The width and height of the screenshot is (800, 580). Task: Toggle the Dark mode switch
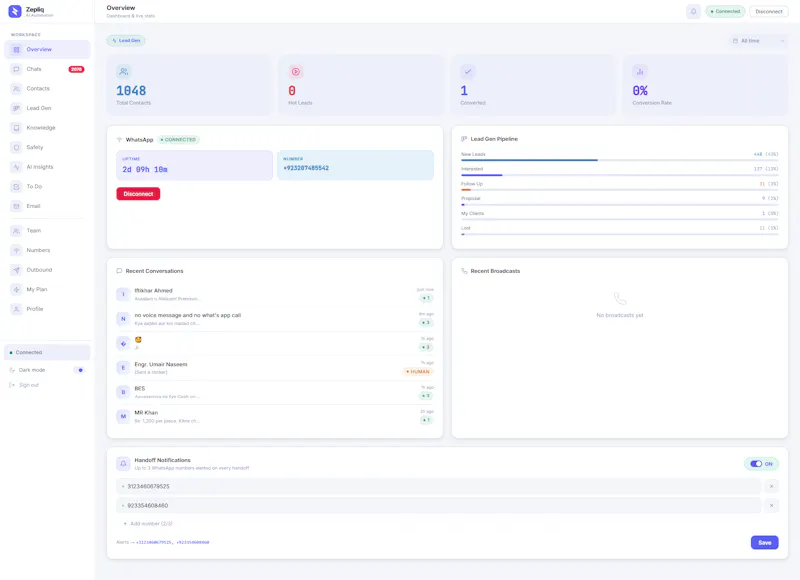tap(79, 370)
